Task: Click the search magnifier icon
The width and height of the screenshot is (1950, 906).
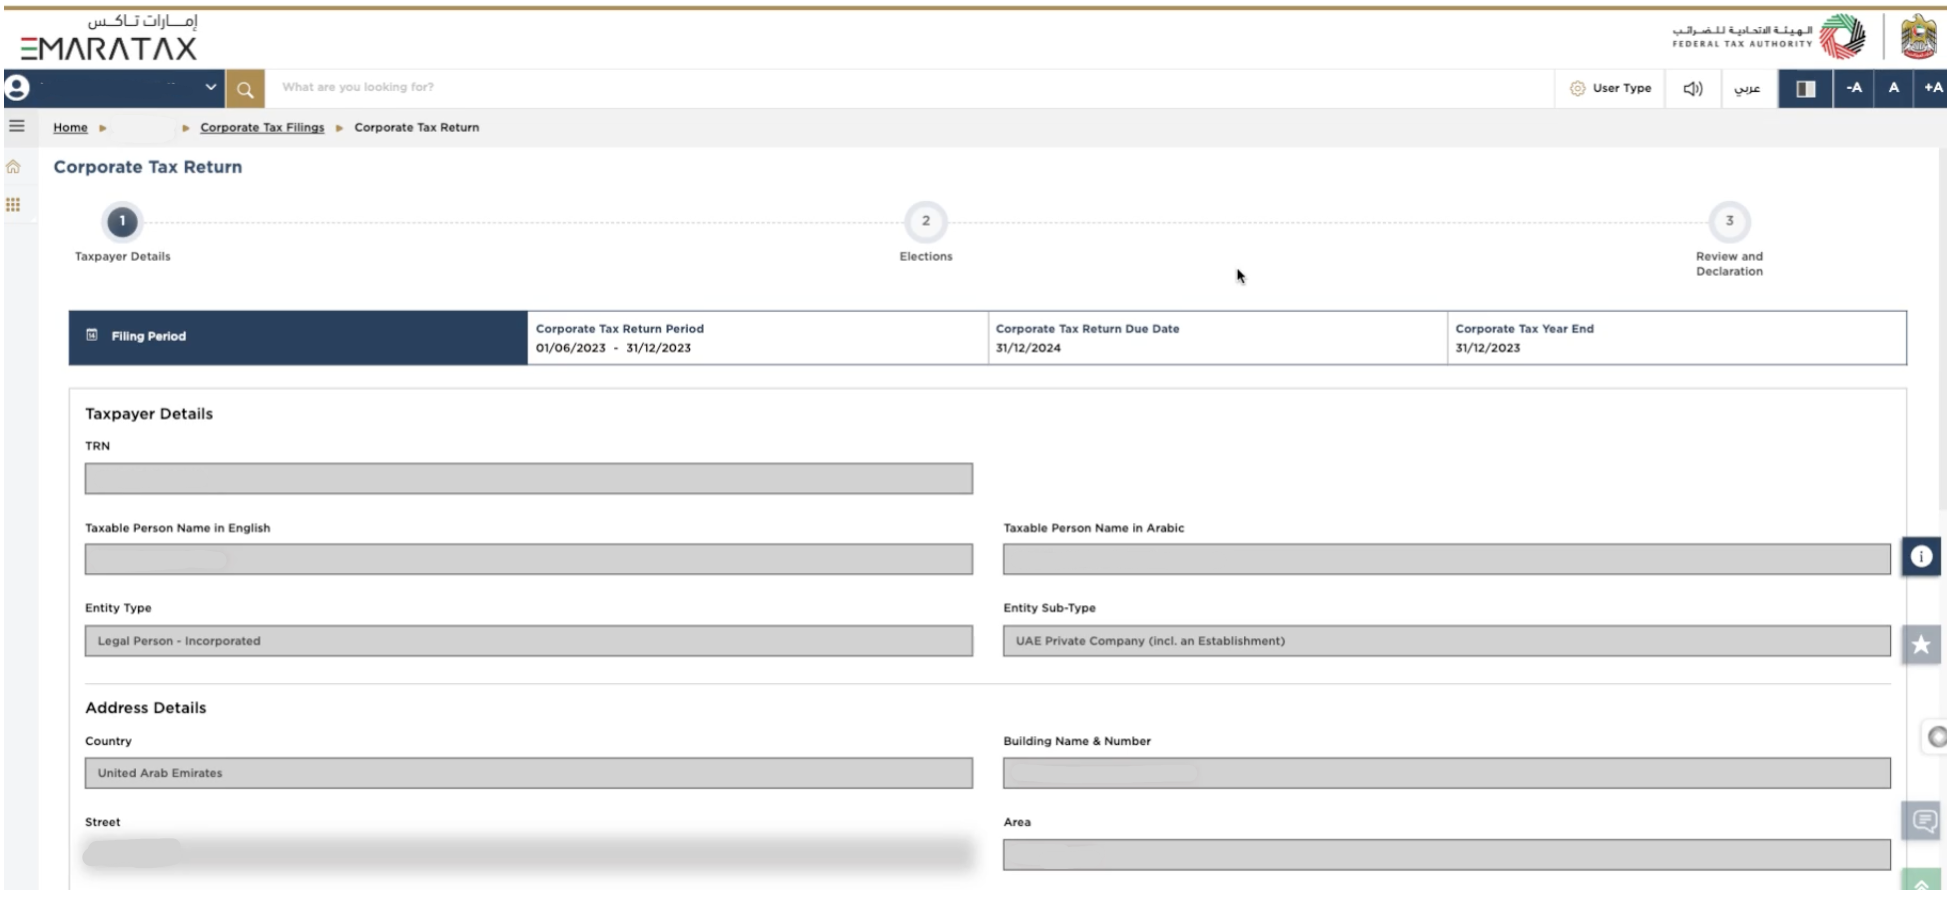Action: tap(245, 89)
